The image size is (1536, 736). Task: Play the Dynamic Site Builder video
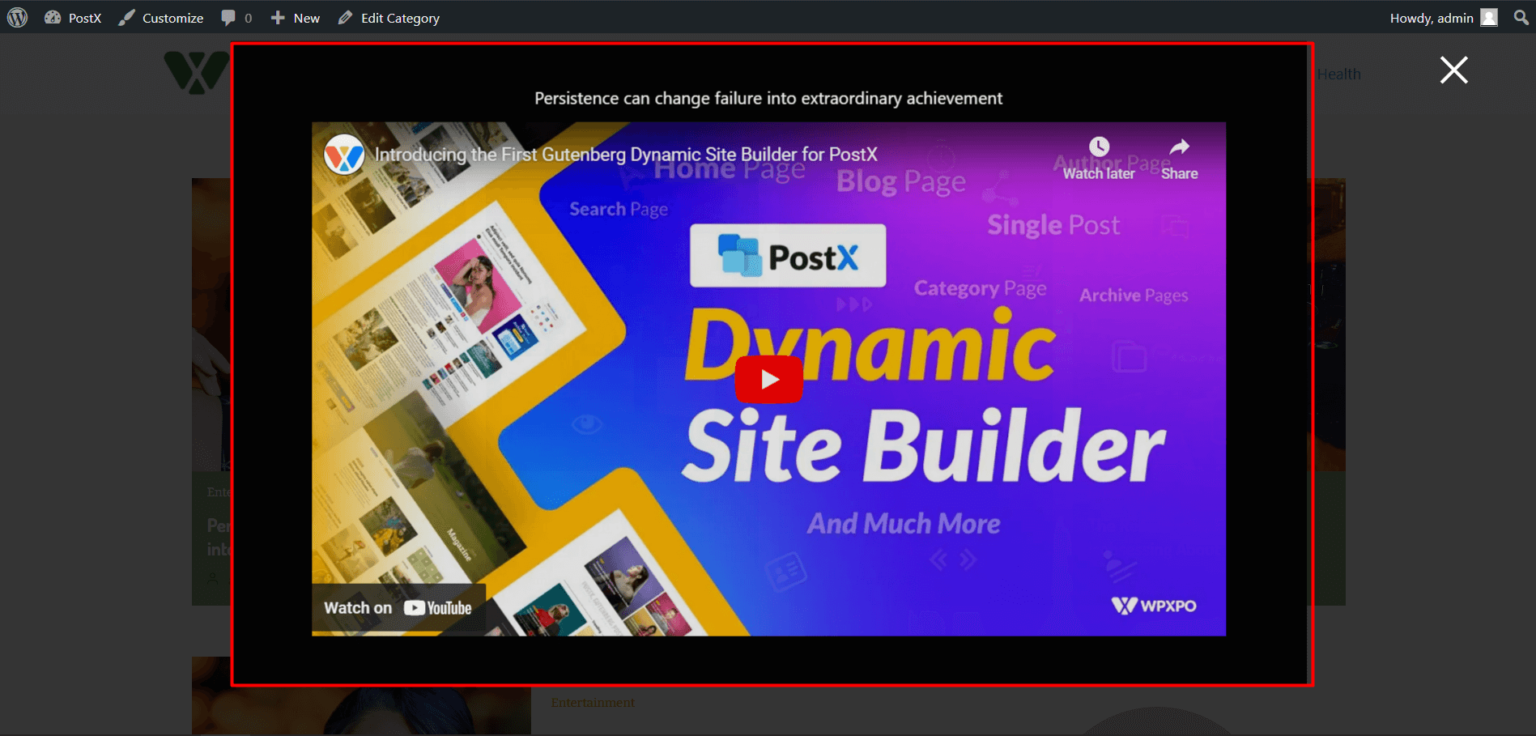click(769, 379)
